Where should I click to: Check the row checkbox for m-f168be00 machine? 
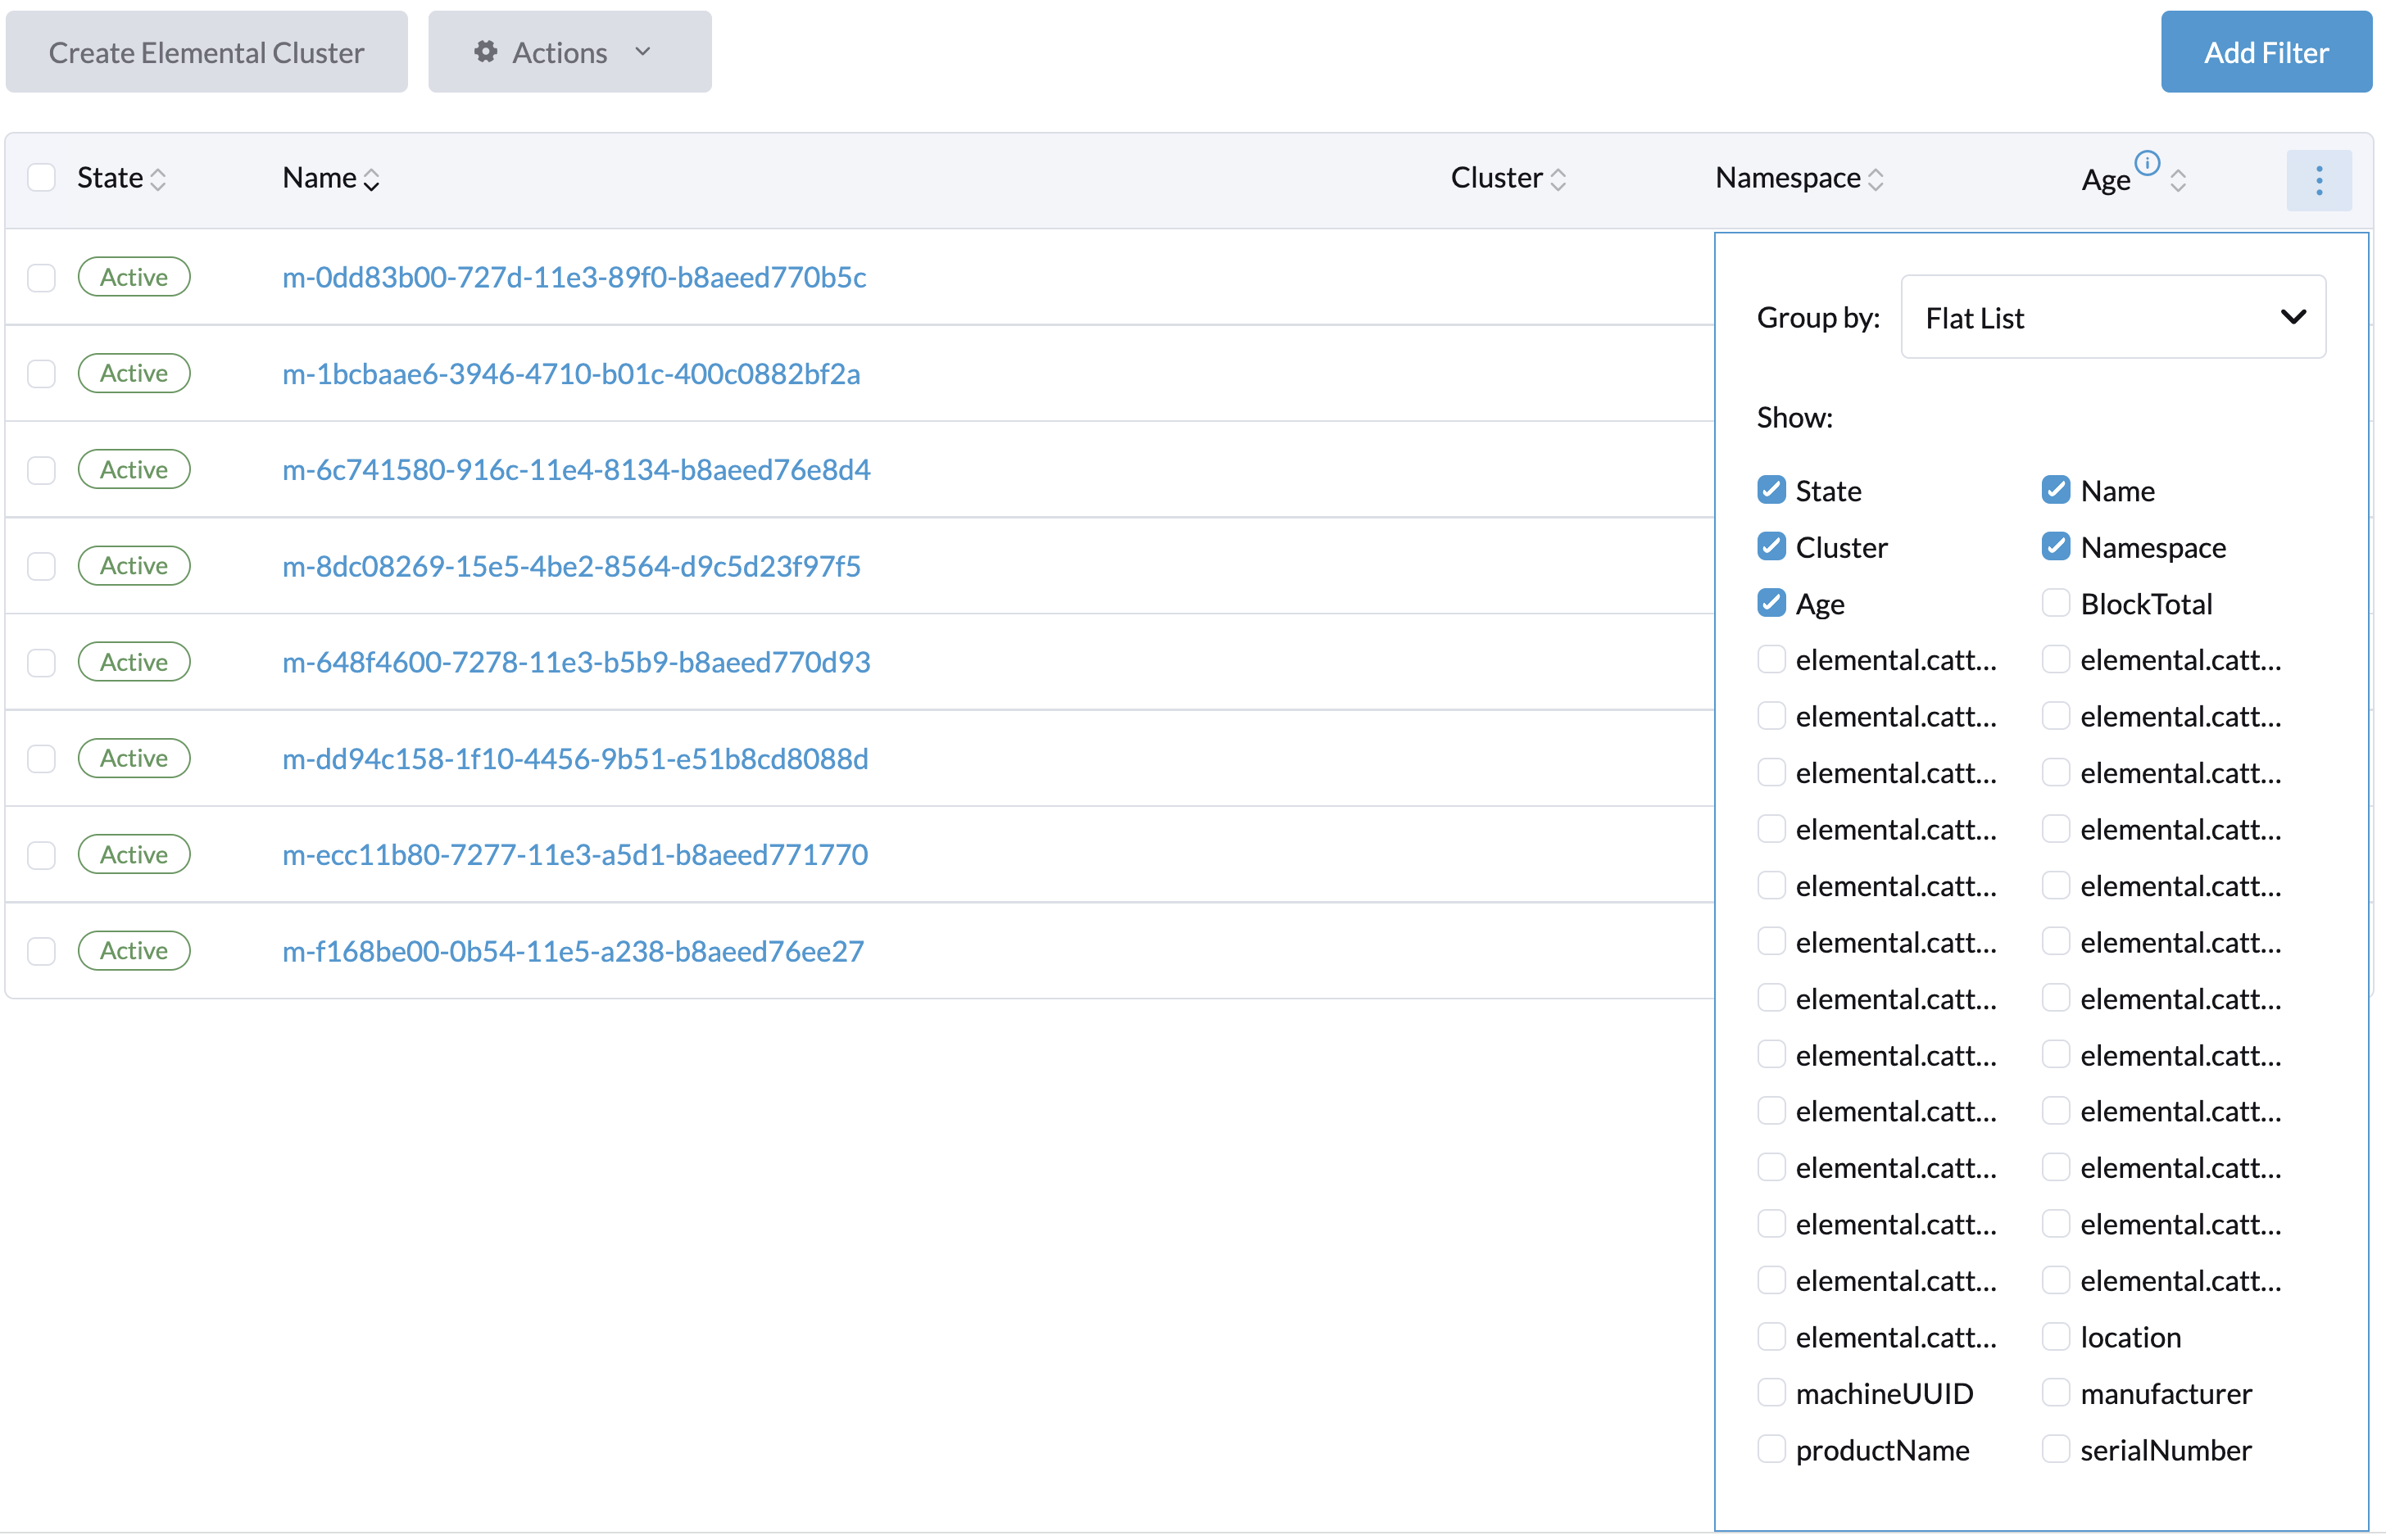[41, 951]
